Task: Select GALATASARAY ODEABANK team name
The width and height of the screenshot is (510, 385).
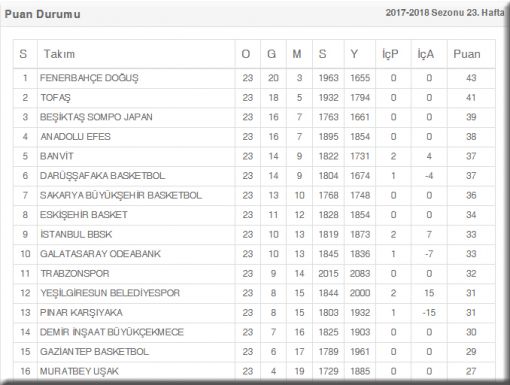Action: [x=100, y=254]
